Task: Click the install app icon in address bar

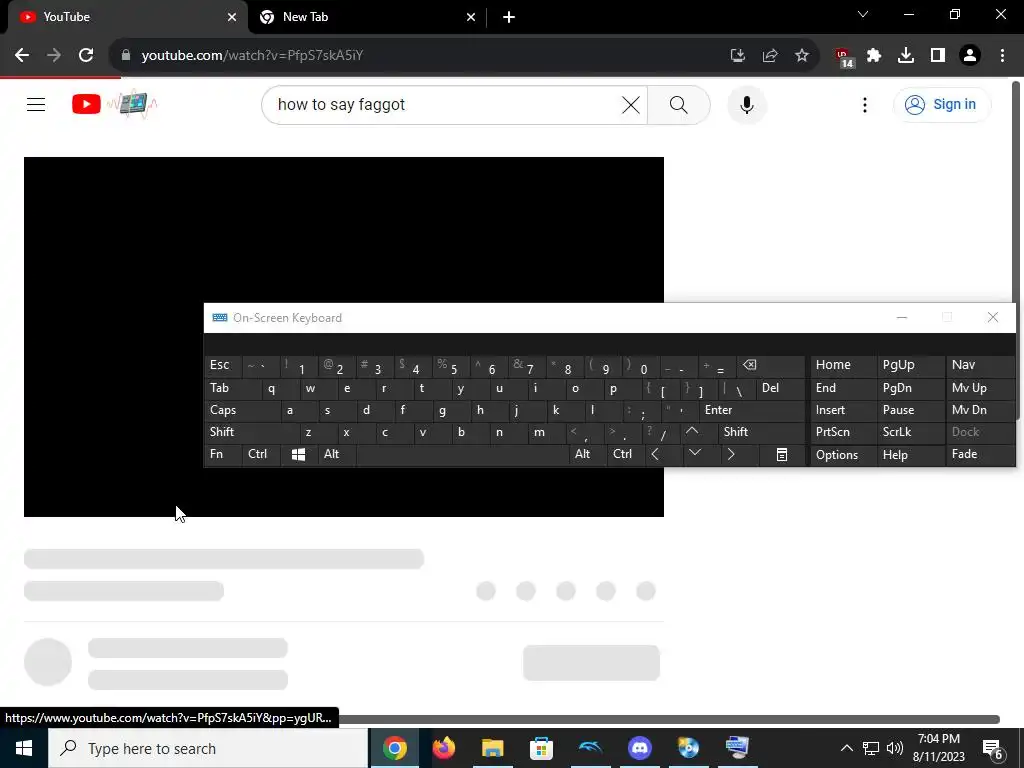Action: [737, 56]
